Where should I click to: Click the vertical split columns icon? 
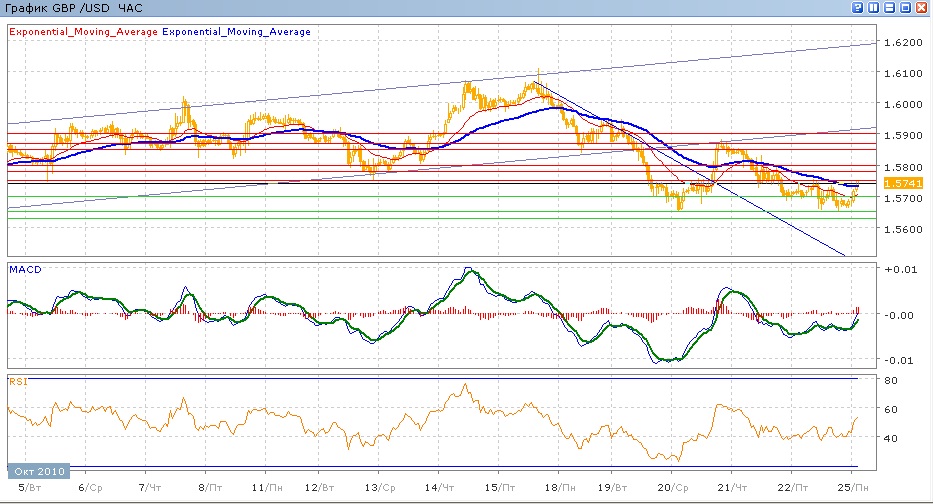(x=874, y=7)
